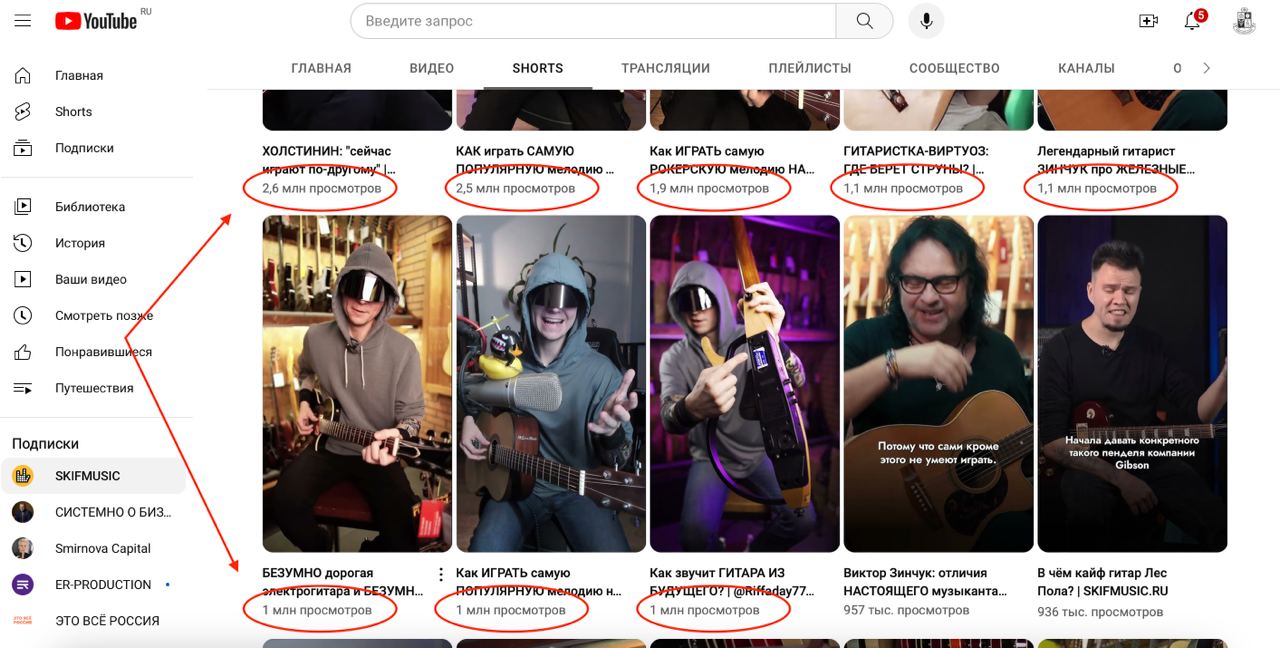Open Подписки label in sidebar

tap(84, 147)
